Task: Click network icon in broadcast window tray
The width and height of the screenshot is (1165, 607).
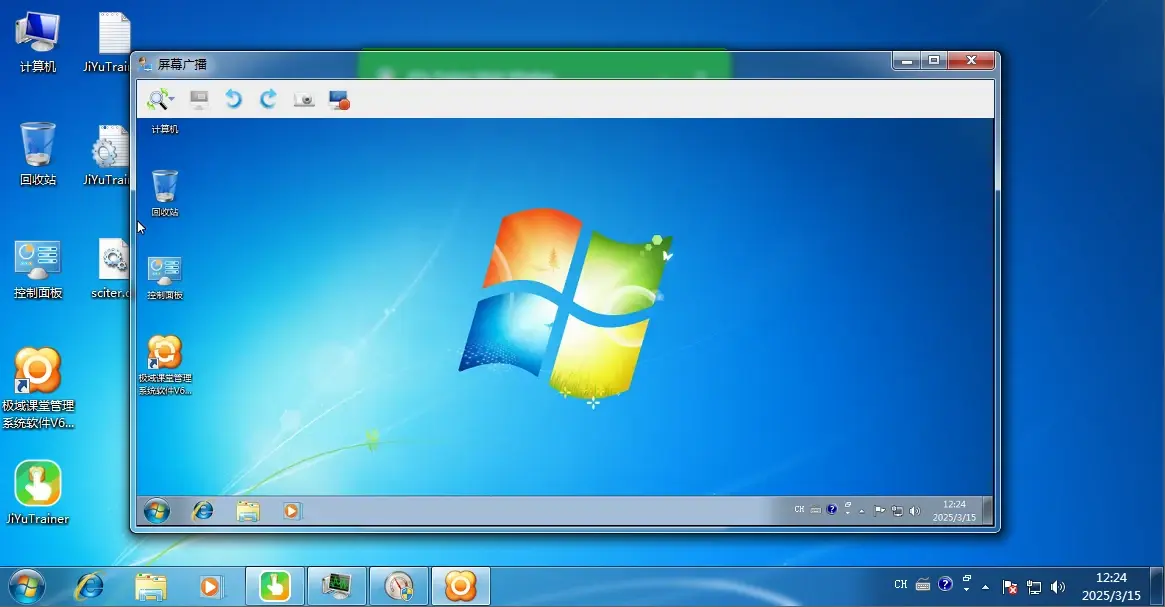Action: 898,510
